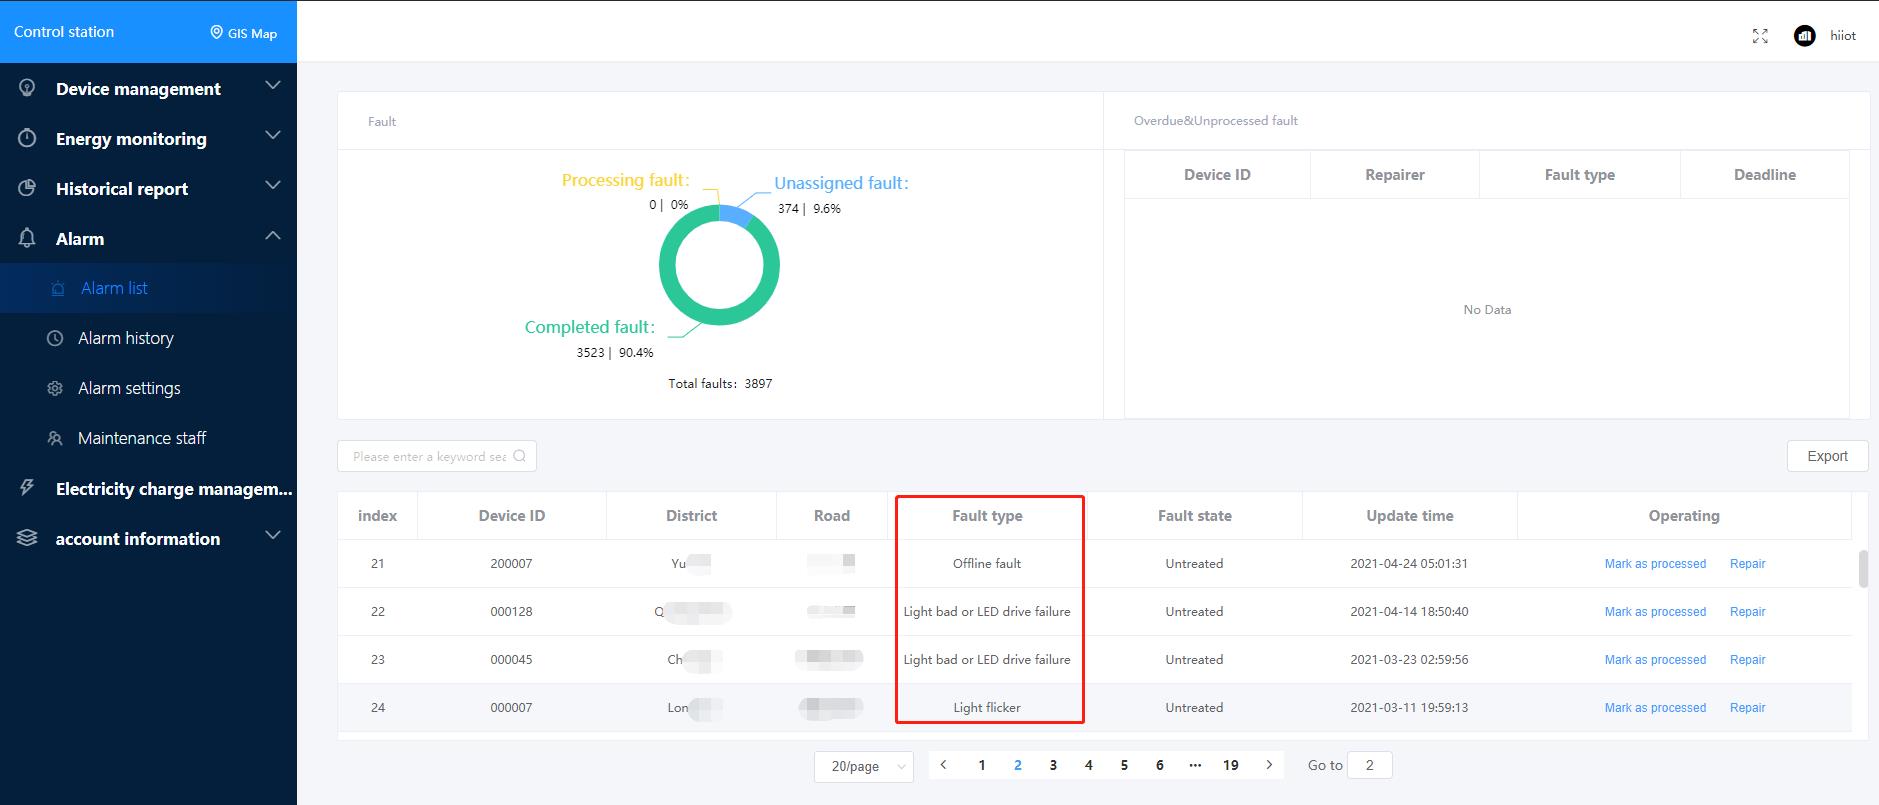Click the hiiot user avatar
Screen dimensions: 1879x805
pyautogui.click(x=1805, y=36)
